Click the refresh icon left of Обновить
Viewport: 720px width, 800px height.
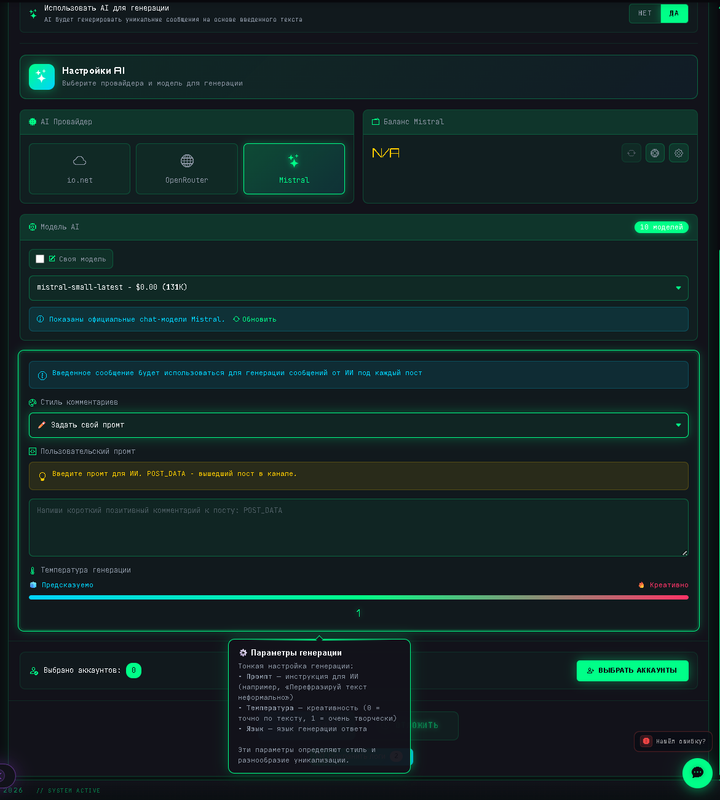click(236, 319)
